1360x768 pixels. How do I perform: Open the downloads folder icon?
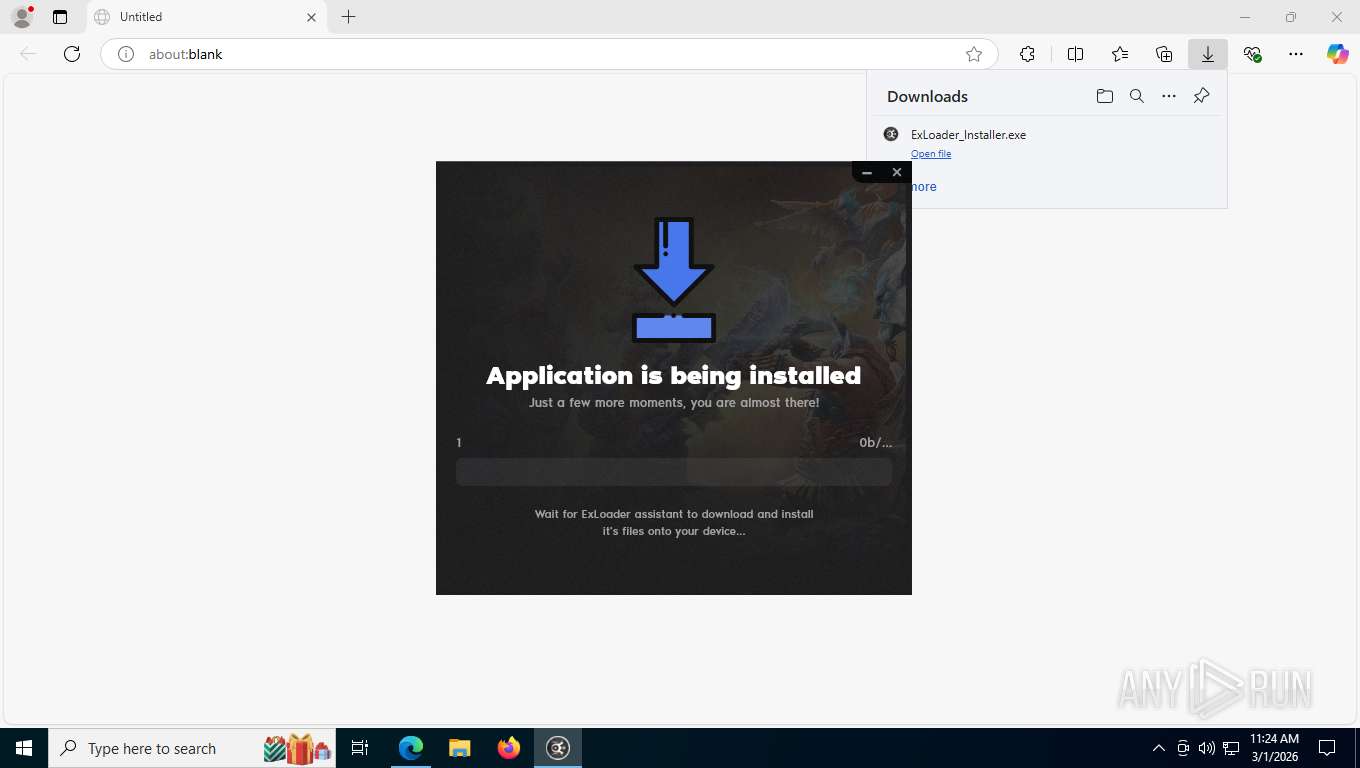click(1105, 96)
